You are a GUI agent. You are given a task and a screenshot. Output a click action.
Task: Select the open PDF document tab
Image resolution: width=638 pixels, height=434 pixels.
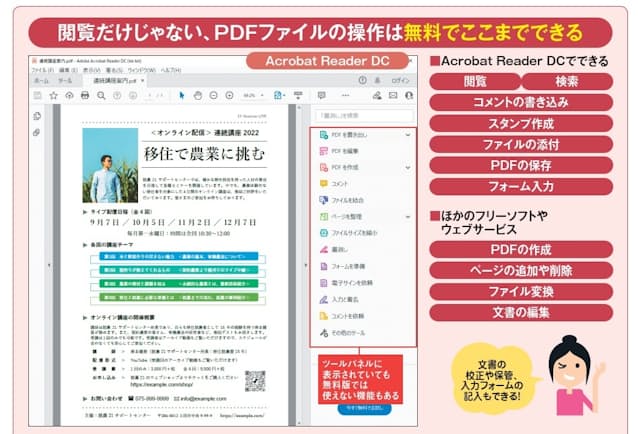coord(114,81)
